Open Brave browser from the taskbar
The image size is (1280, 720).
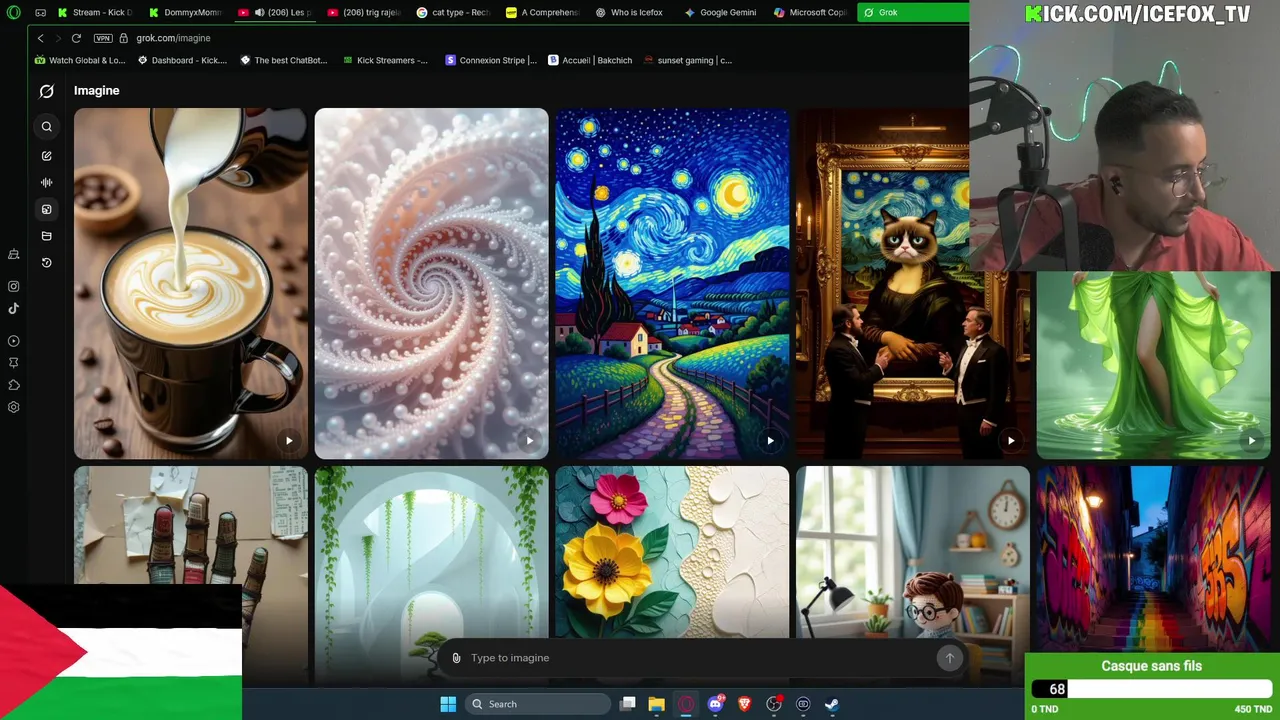[x=744, y=704]
